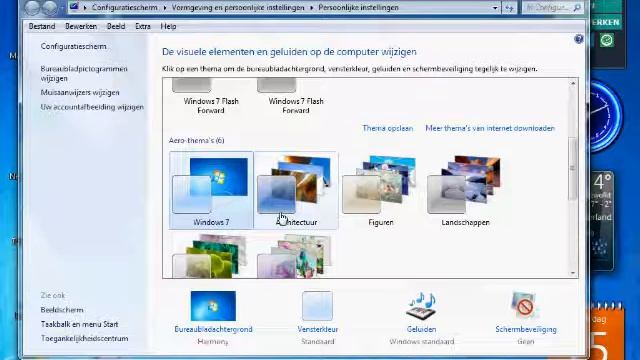Open the Toegankelijkheidscentrum link

point(84,338)
